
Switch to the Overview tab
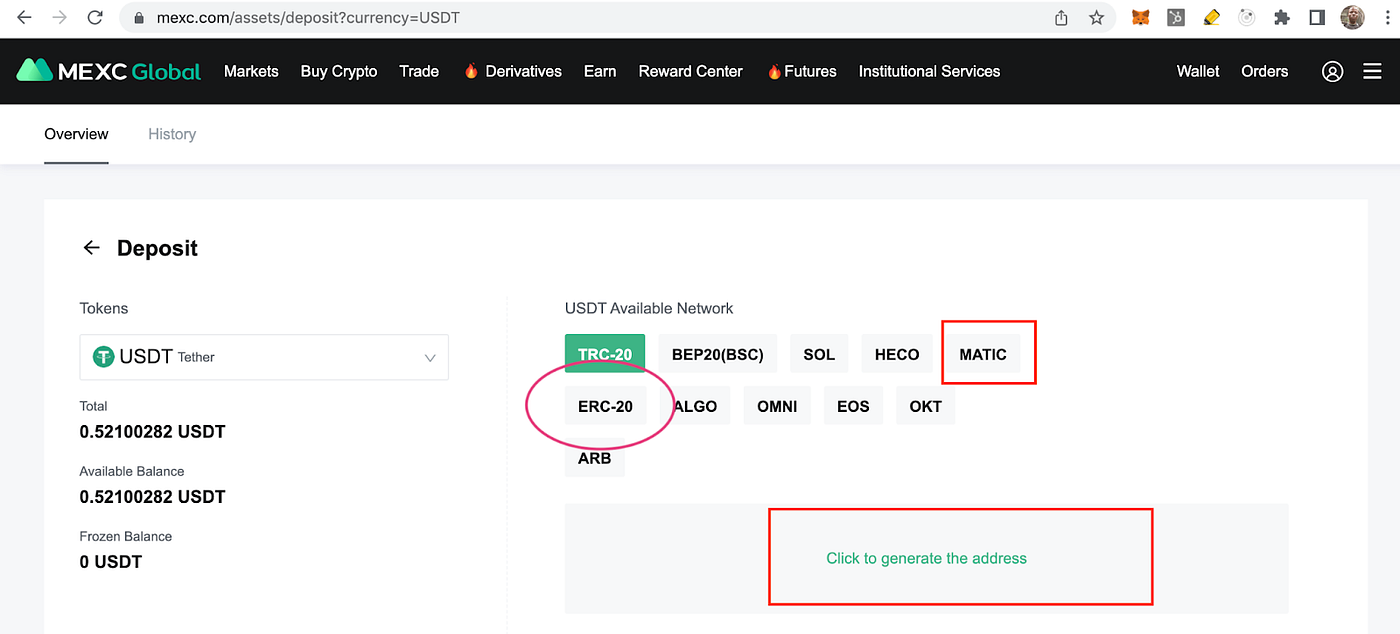click(x=76, y=134)
